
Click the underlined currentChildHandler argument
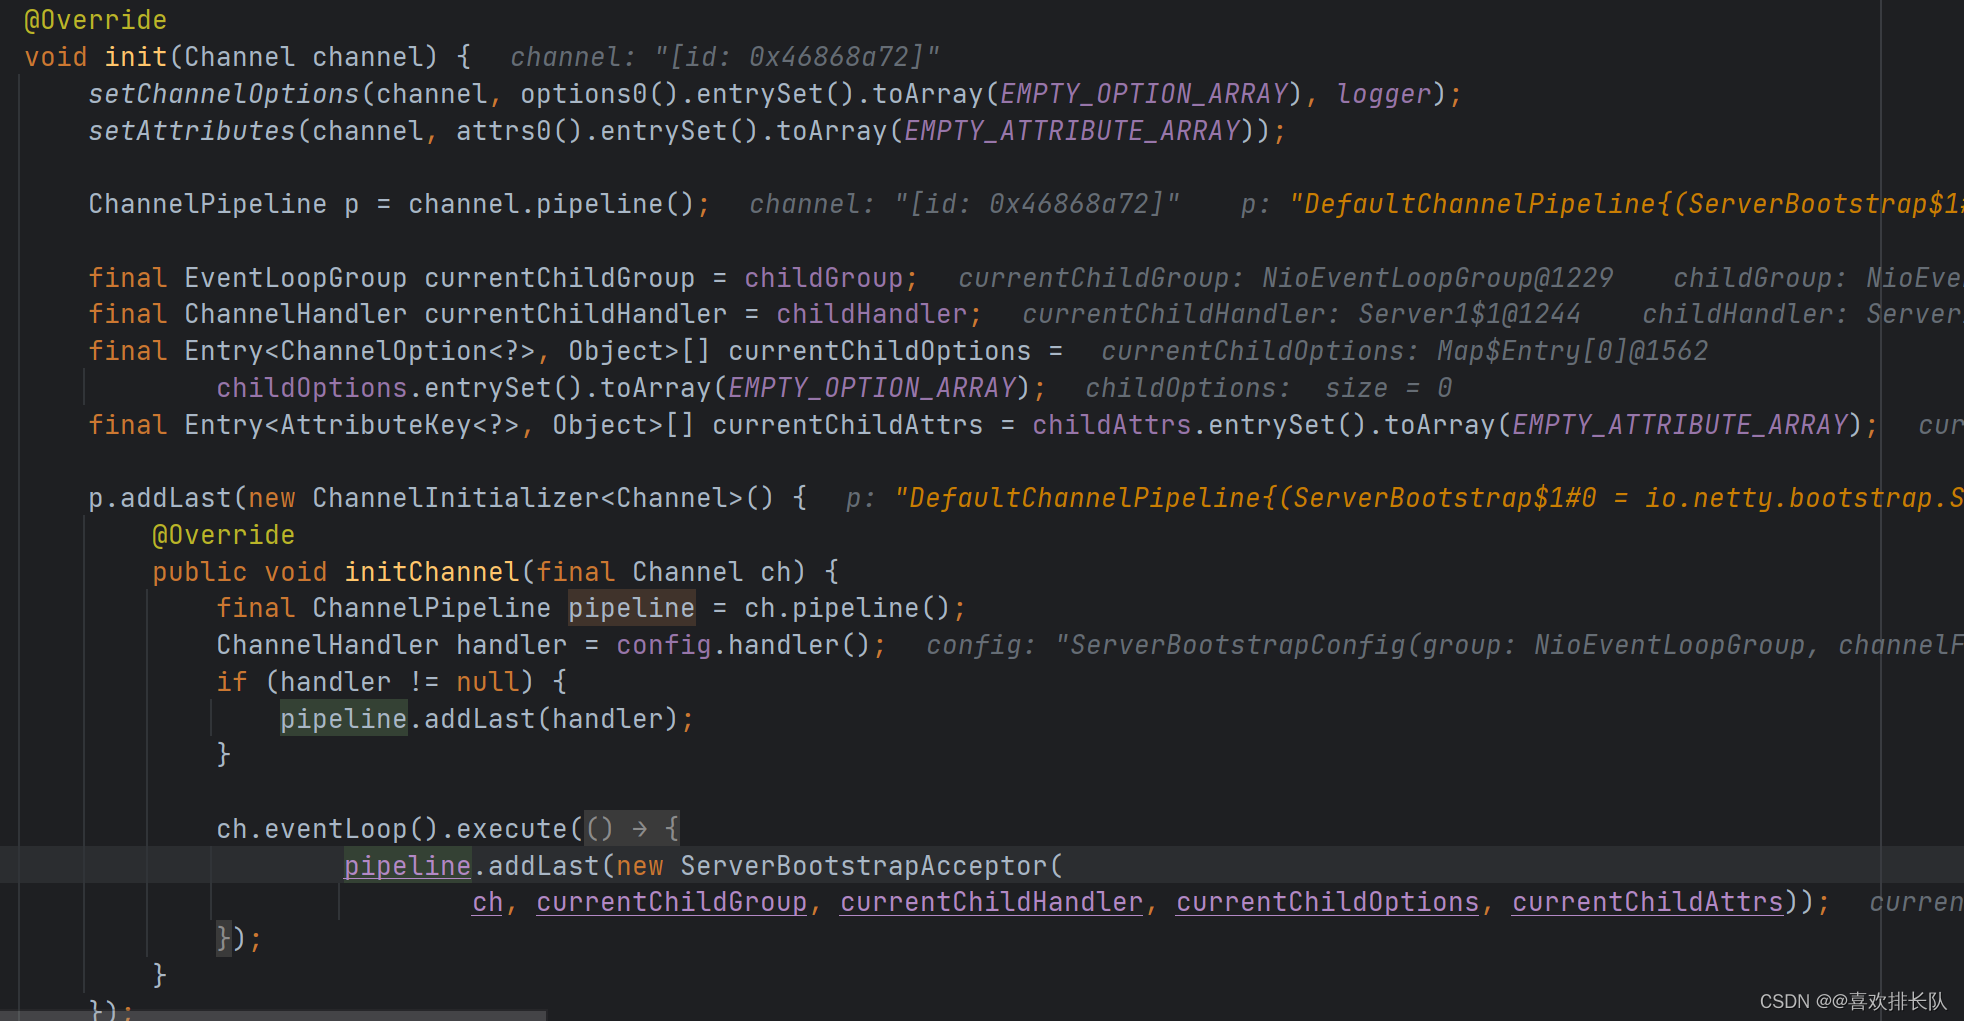[x=991, y=902]
